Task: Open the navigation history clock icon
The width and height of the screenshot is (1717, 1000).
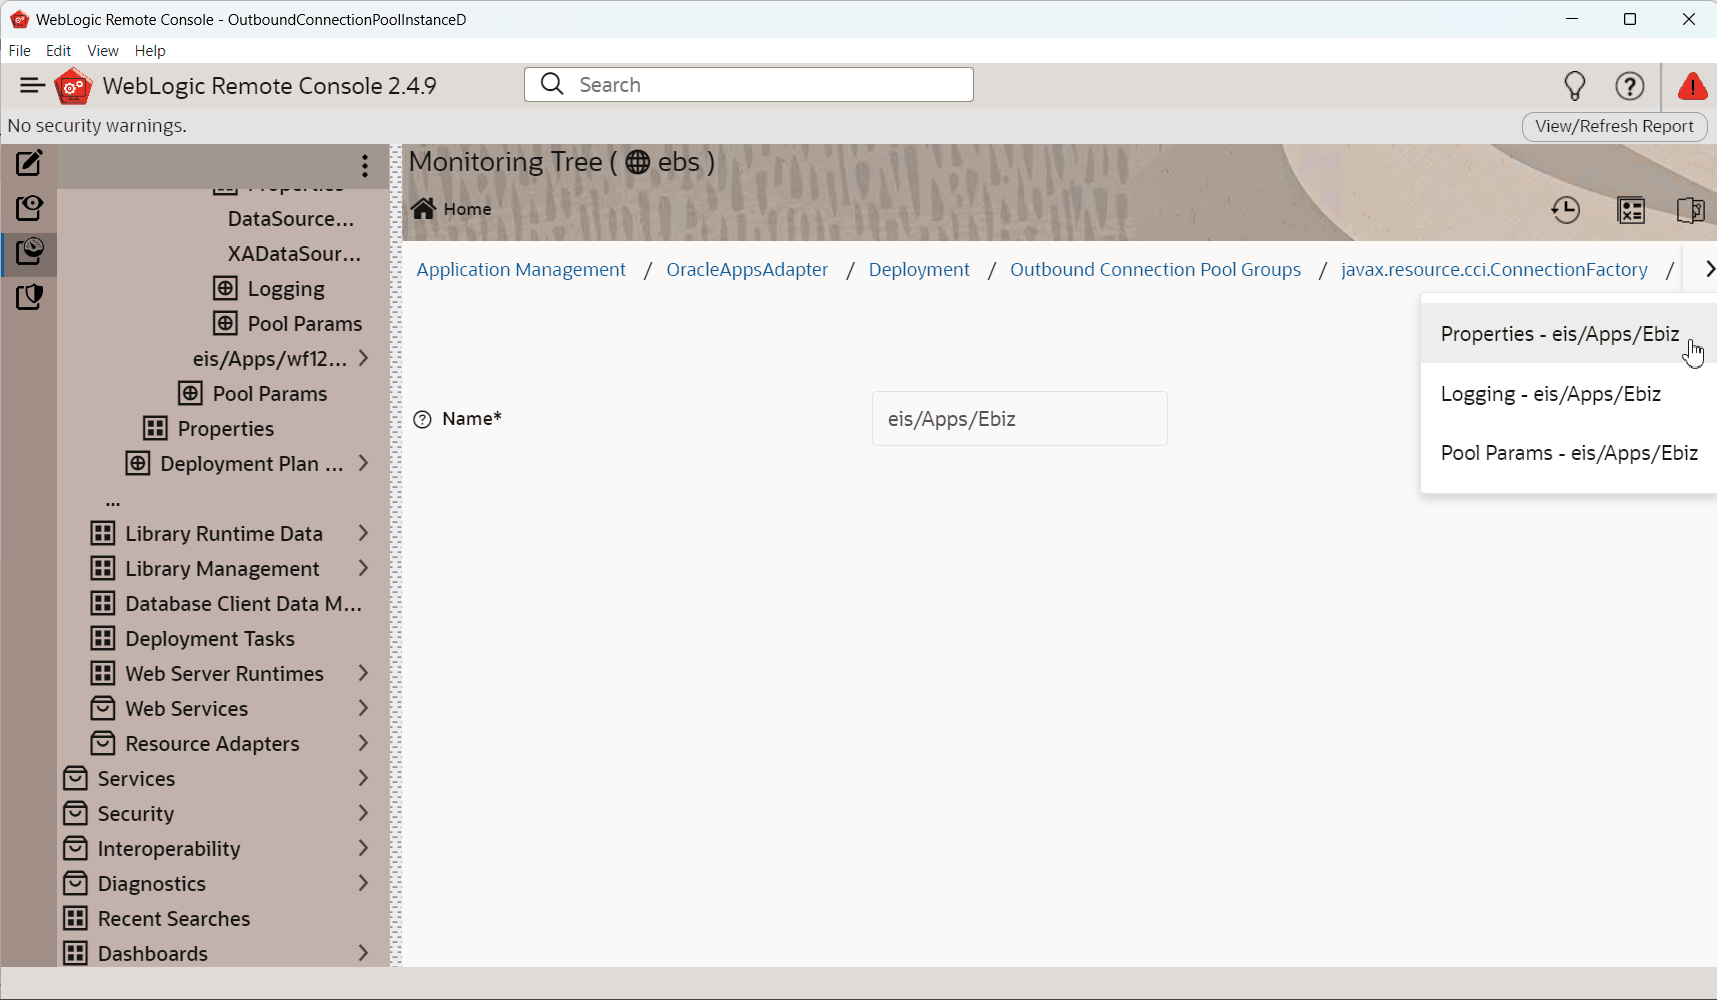Action: point(1565,210)
